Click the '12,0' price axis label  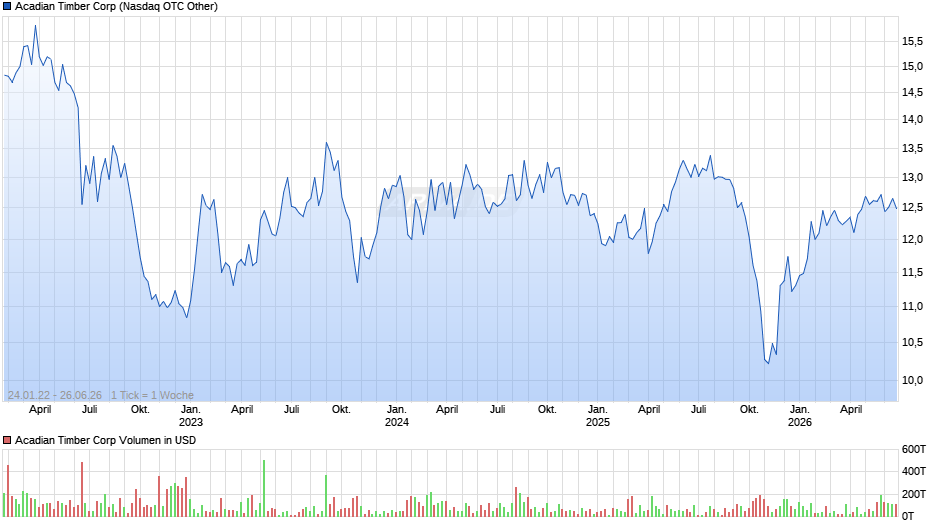912,239
